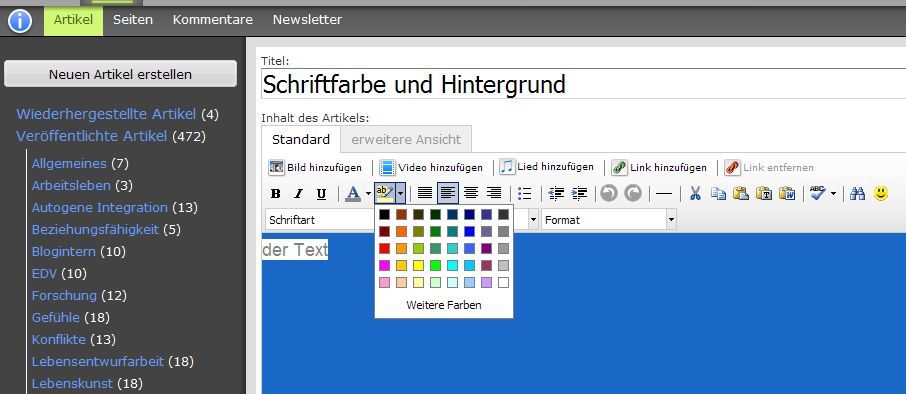Viewport: 906px width, 394px height.
Task: Open the Beziehungsfähigkeit category
Action: click(x=95, y=229)
